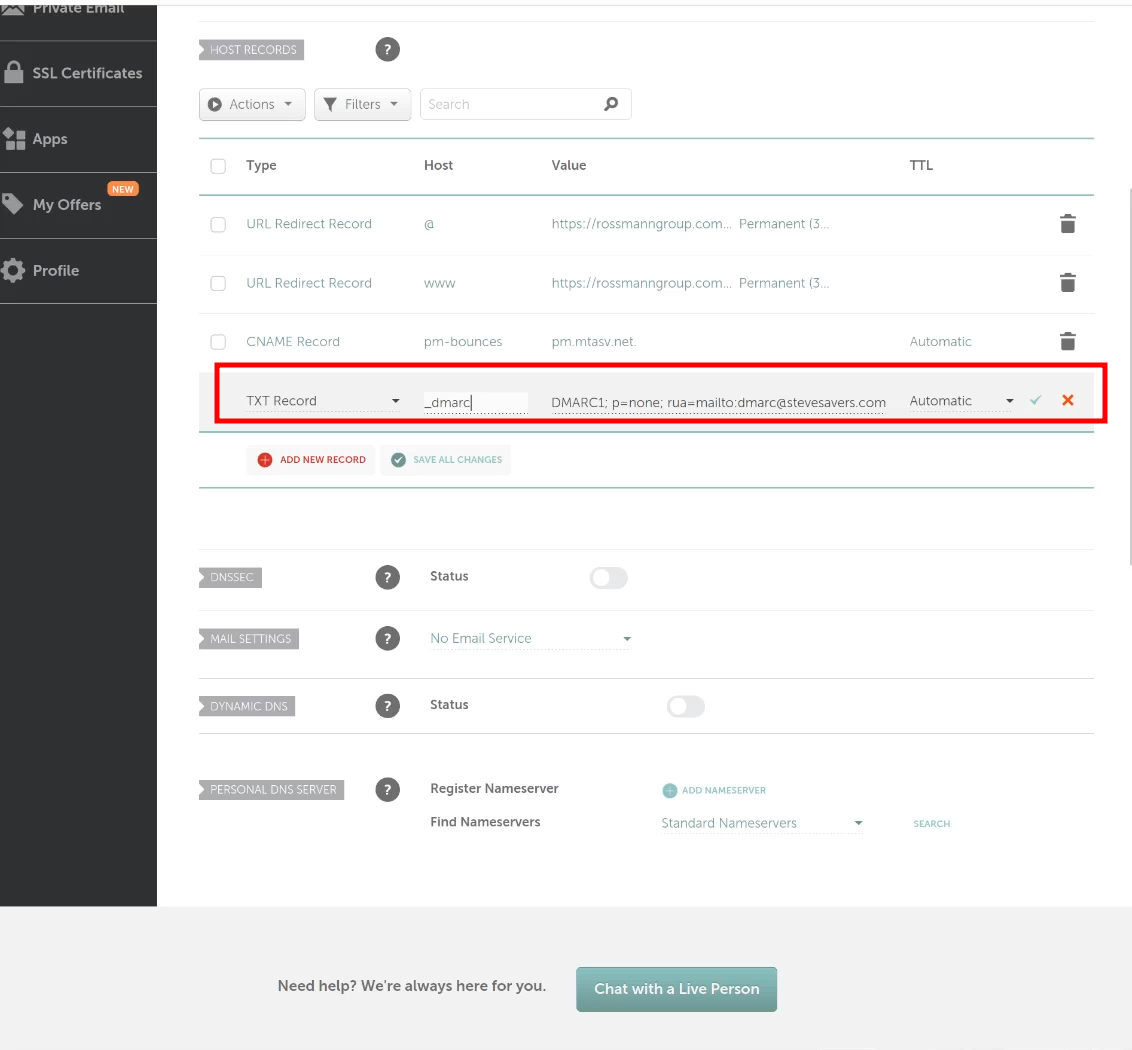Open the Actions dropdown
This screenshot has height=1050, width=1132.
click(252, 104)
